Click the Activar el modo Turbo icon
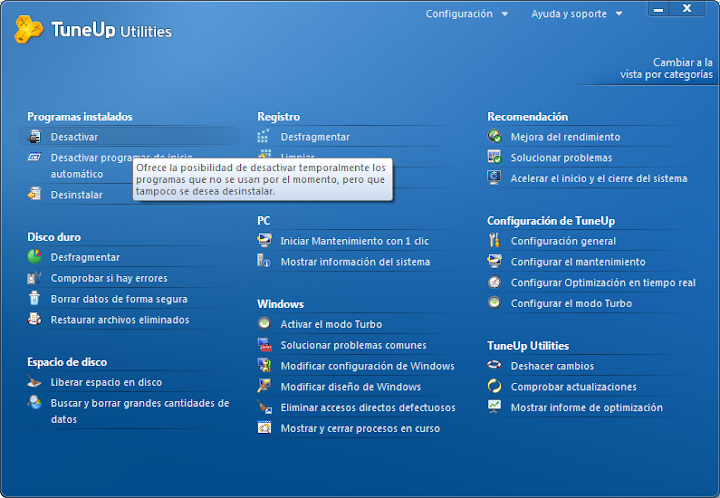Image resolution: width=720 pixels, height=498 pixels. (264, 324)
